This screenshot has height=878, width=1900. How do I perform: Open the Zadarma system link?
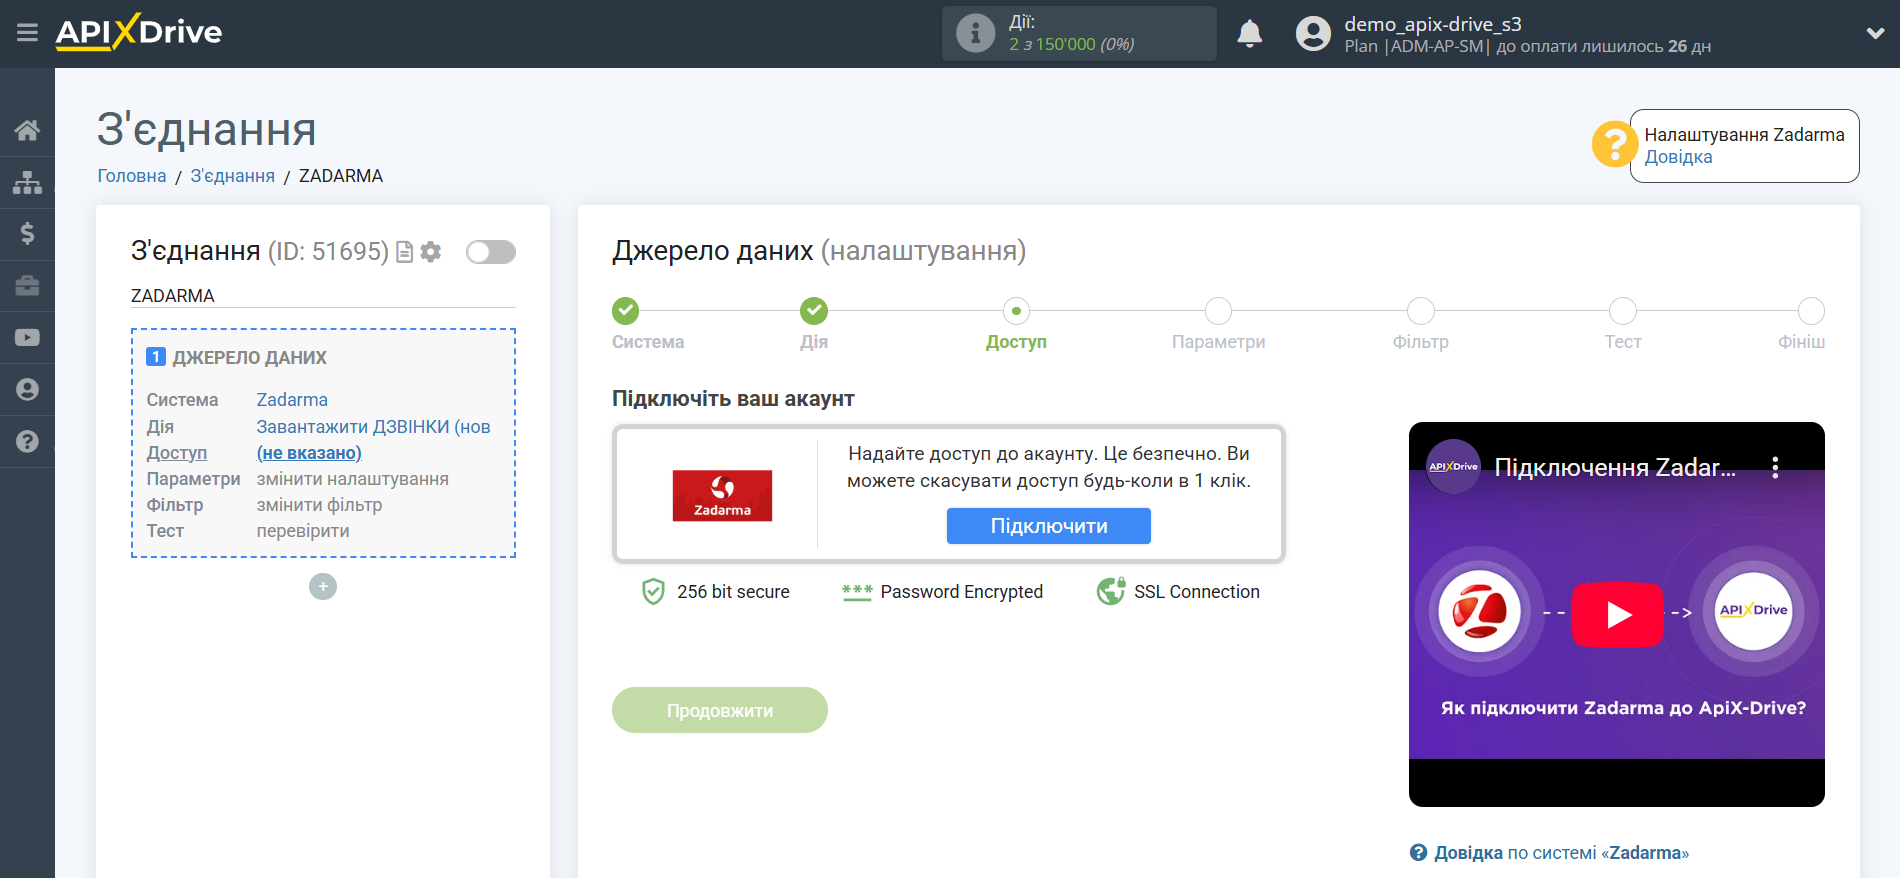[x=292, y=400]
